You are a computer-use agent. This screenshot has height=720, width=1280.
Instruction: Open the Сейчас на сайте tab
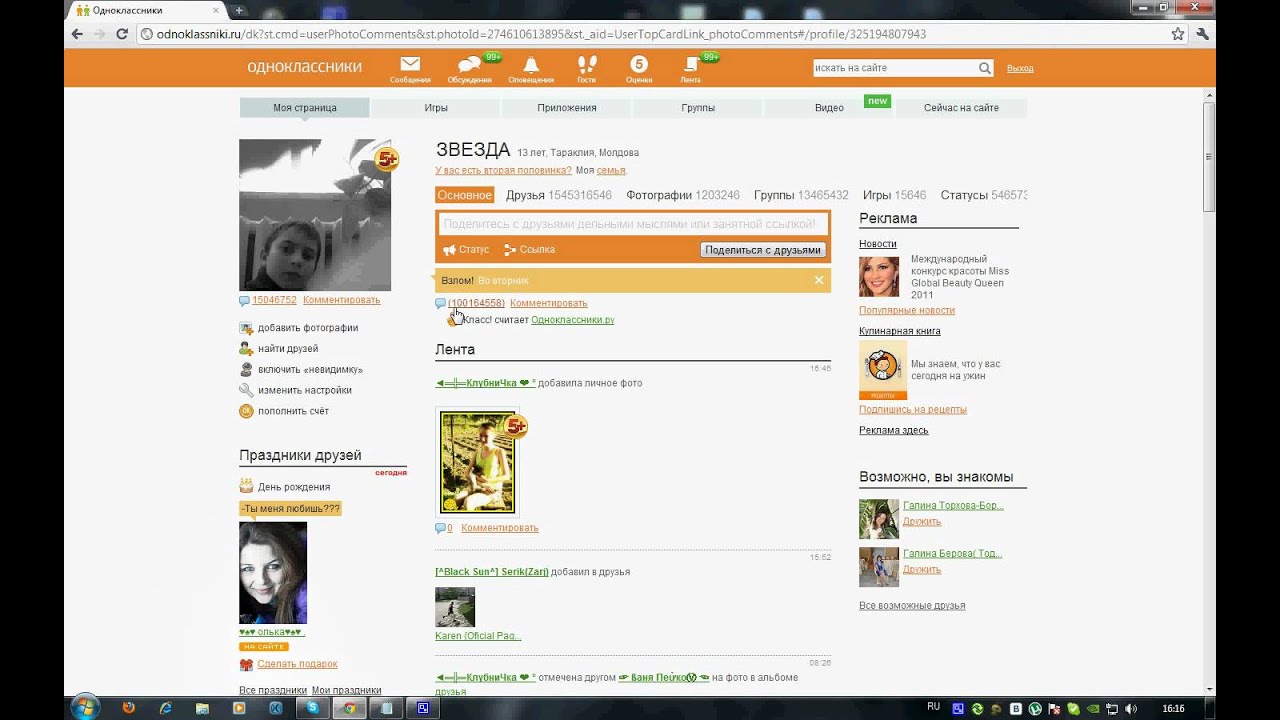pyautogui.click(x=961, y=107)
